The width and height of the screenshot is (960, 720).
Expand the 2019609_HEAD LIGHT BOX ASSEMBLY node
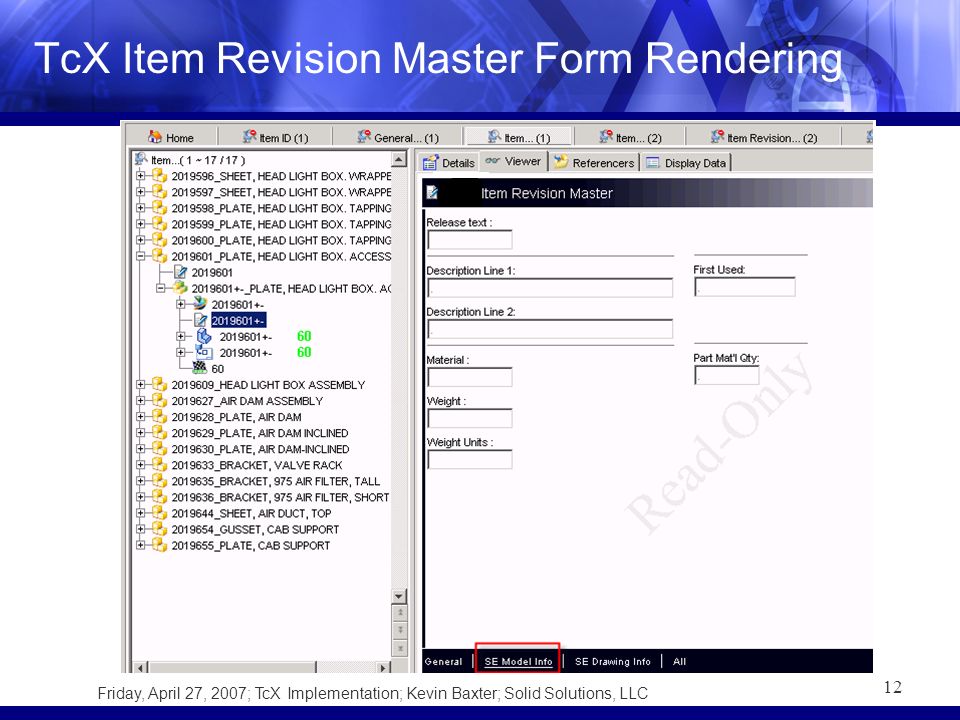141,384
